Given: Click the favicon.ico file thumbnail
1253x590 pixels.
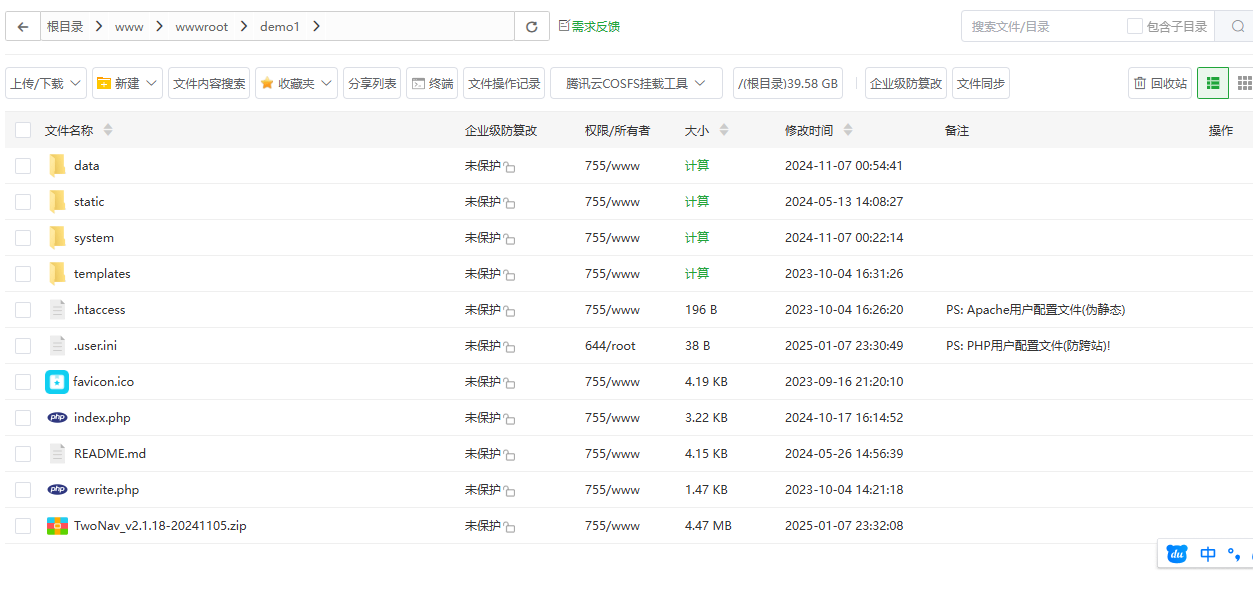Looking at the screenshot, I should [x=57, y=382].
